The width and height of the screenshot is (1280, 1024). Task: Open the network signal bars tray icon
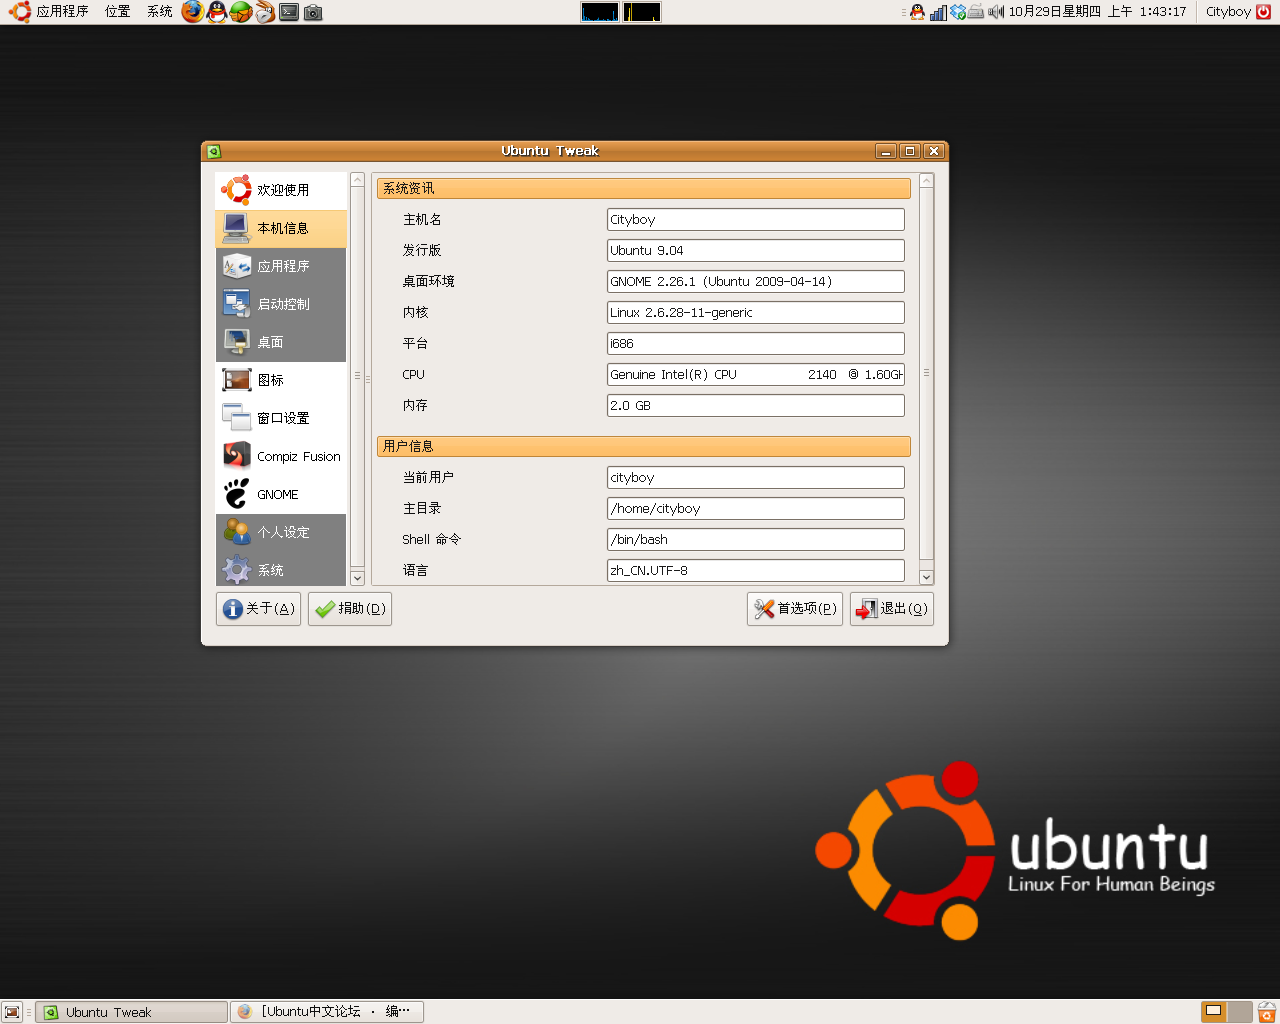click(938, 12)
